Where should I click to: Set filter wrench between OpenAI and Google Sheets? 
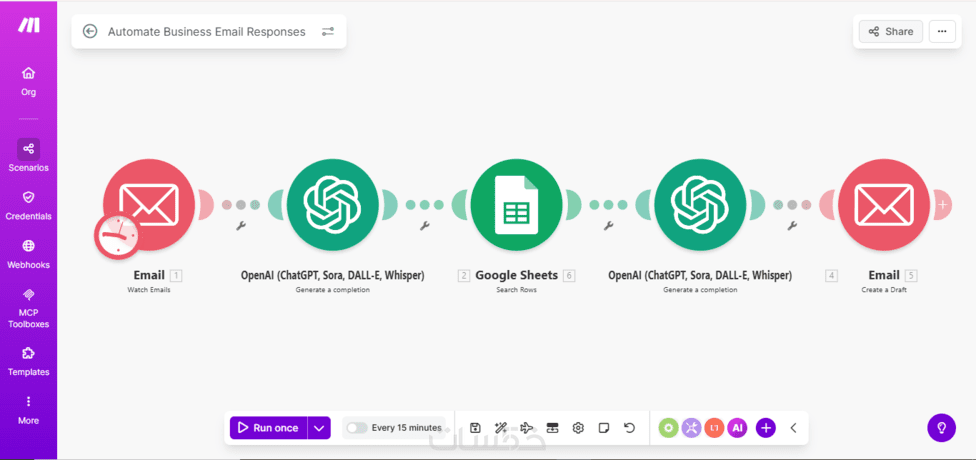coord(425,226)
